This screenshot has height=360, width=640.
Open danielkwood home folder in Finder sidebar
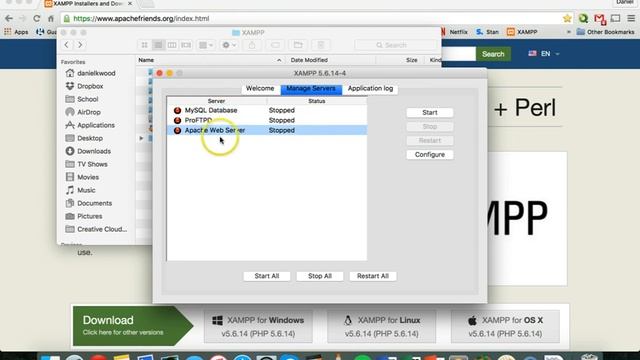(x=96, y=73)
